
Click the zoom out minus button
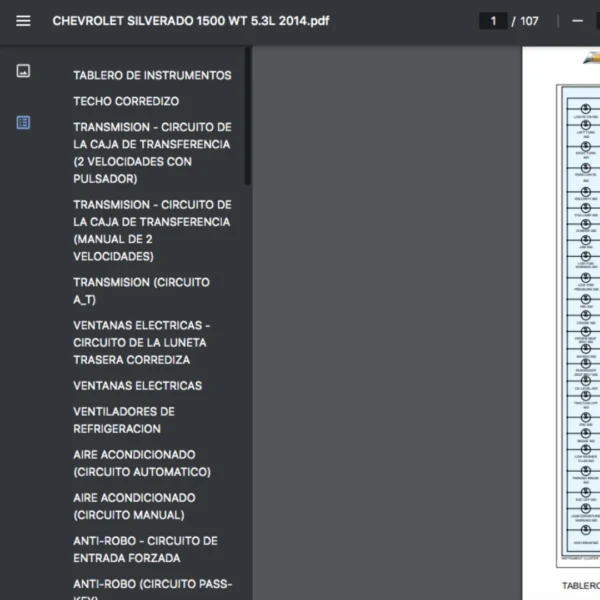click(577, 21)
